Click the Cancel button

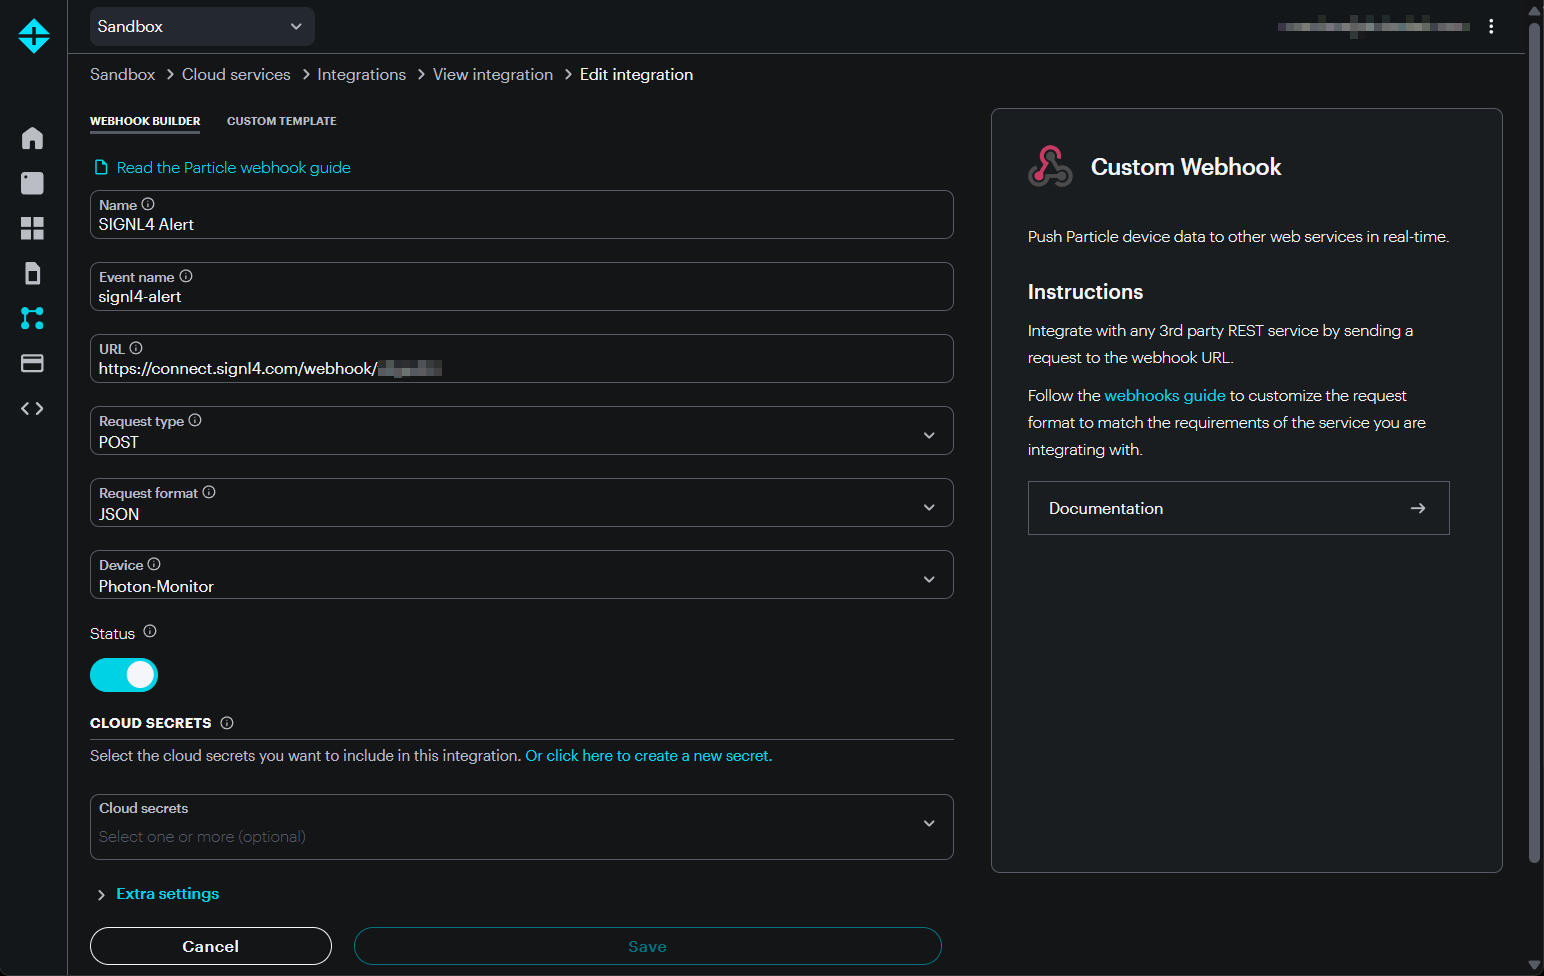click(211, 946)
